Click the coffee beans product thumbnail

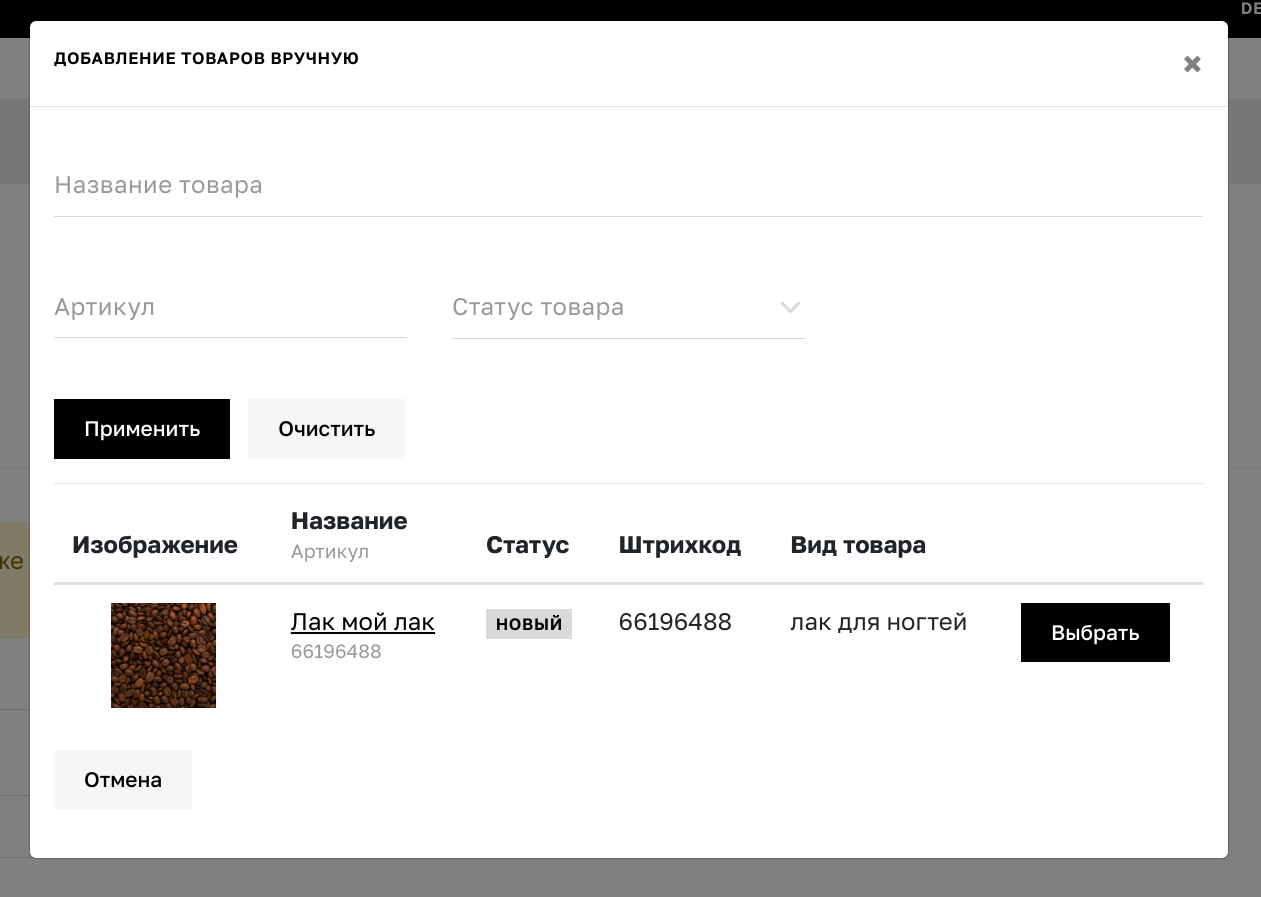(163, 655)
